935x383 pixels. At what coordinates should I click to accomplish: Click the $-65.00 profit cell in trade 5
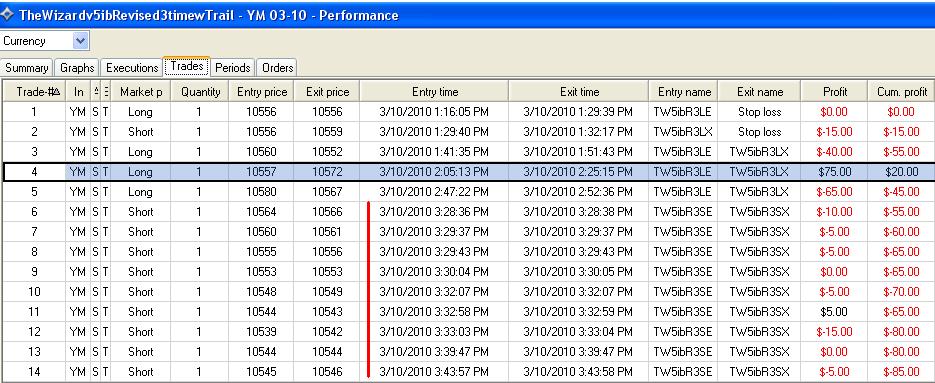pos(835,192)
